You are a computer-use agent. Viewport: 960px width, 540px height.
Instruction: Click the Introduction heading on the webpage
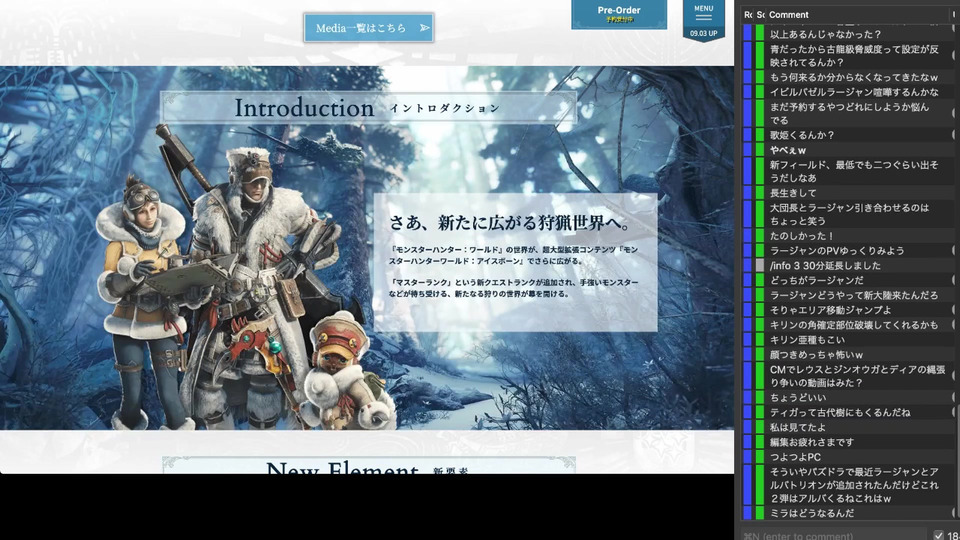(304, 108)
